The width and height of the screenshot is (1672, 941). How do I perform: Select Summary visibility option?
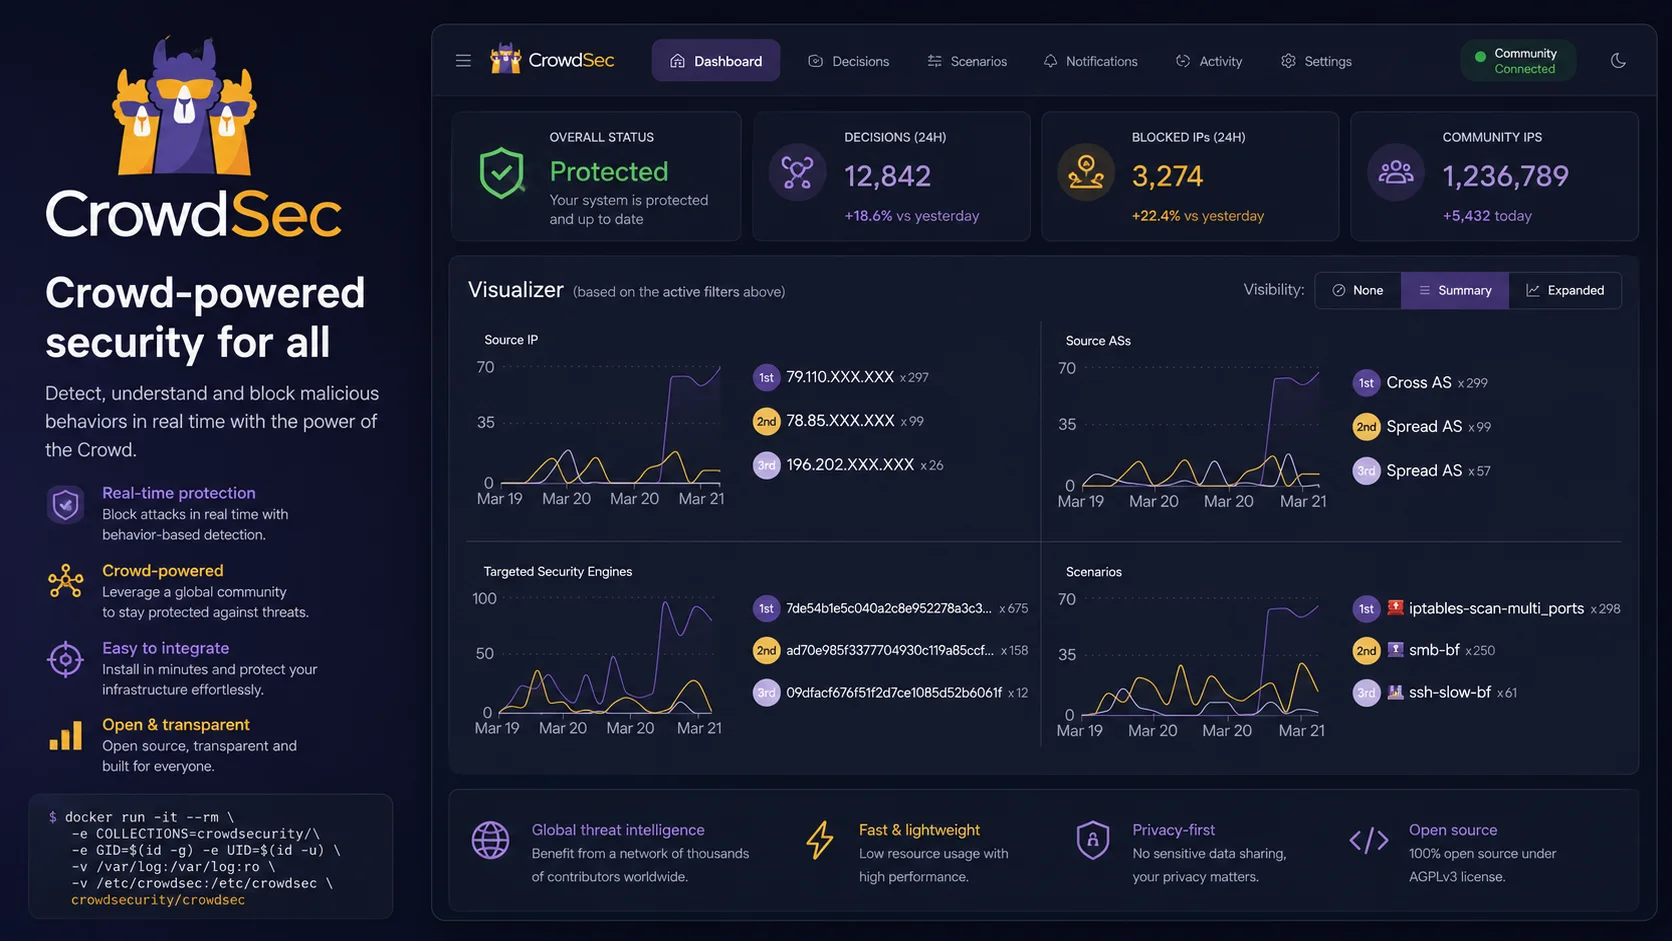1455,290
